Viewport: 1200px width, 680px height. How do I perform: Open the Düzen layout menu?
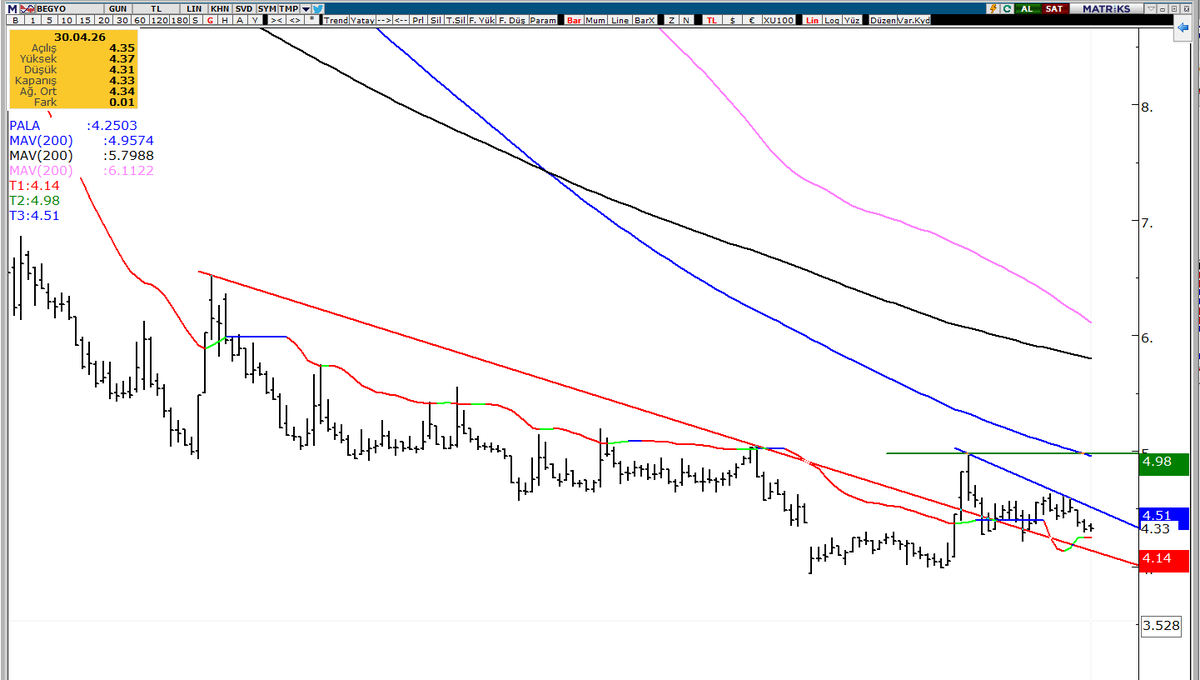pos(884,20)
